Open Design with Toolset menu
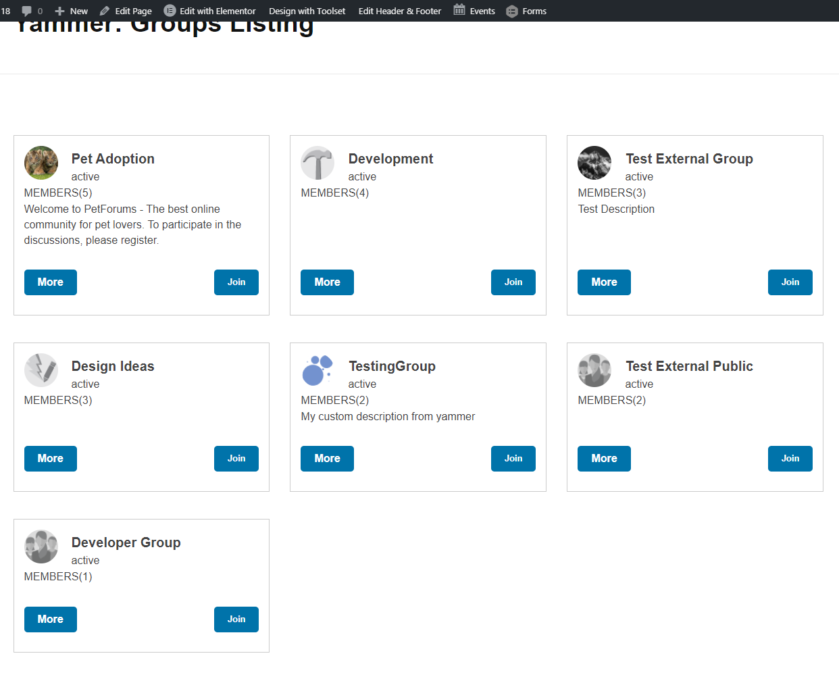 [x=307, y=11]
